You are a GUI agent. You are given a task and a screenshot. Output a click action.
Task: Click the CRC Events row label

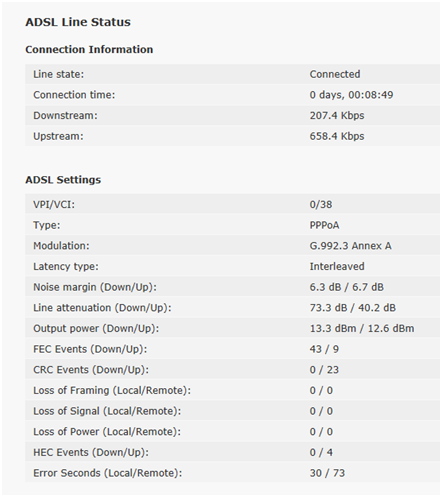(91, 370)
